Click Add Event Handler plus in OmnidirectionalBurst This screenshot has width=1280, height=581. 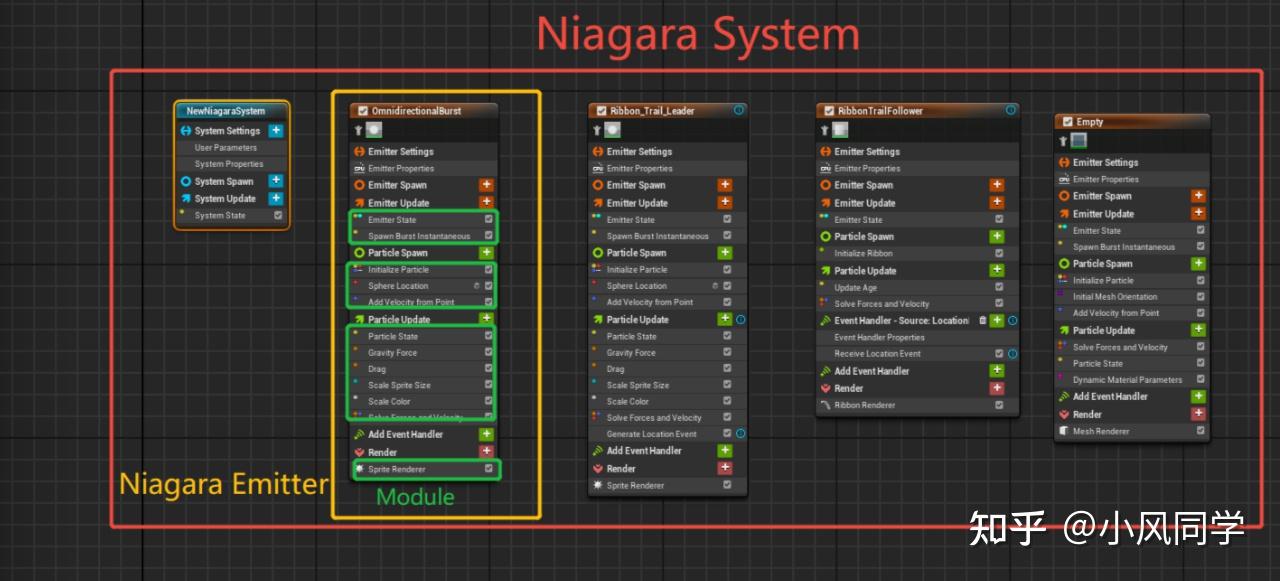coord(486,435)
